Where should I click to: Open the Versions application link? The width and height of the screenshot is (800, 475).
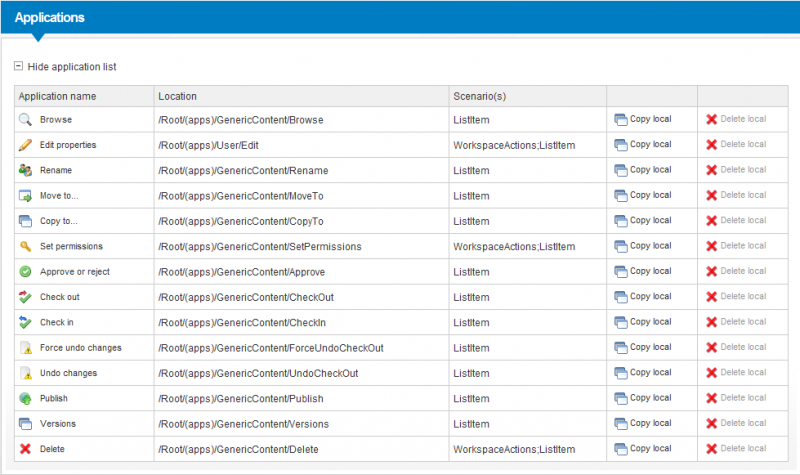click(58, 423)
